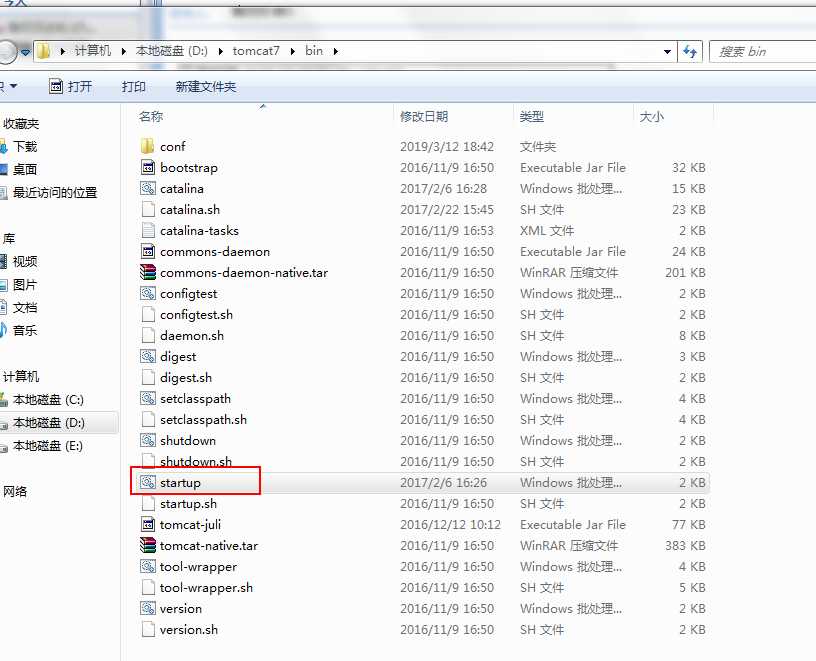This screenshot has width=816, height=661.
Task: Select 本地磁盘 (E:) in sidebar
Action: pyautogui.click(x=48, y=446)
